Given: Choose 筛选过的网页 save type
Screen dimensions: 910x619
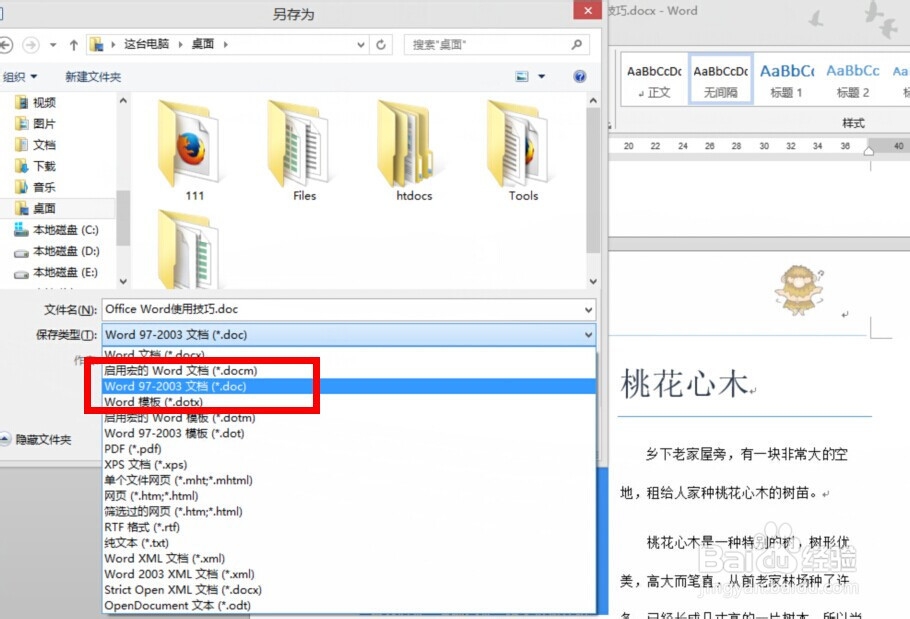Looking at the screenshot, I should coord(349,512).
